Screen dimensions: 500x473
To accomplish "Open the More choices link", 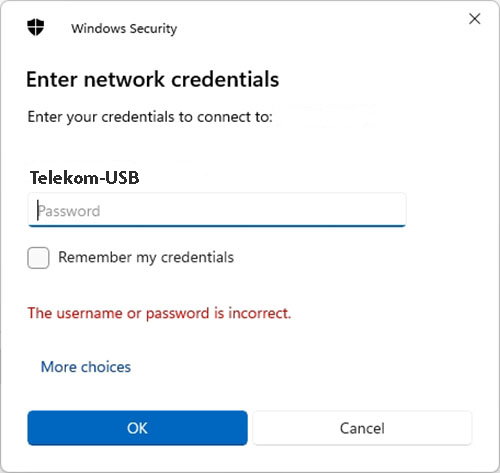I will pyautogui.click(x=86, y=367).
